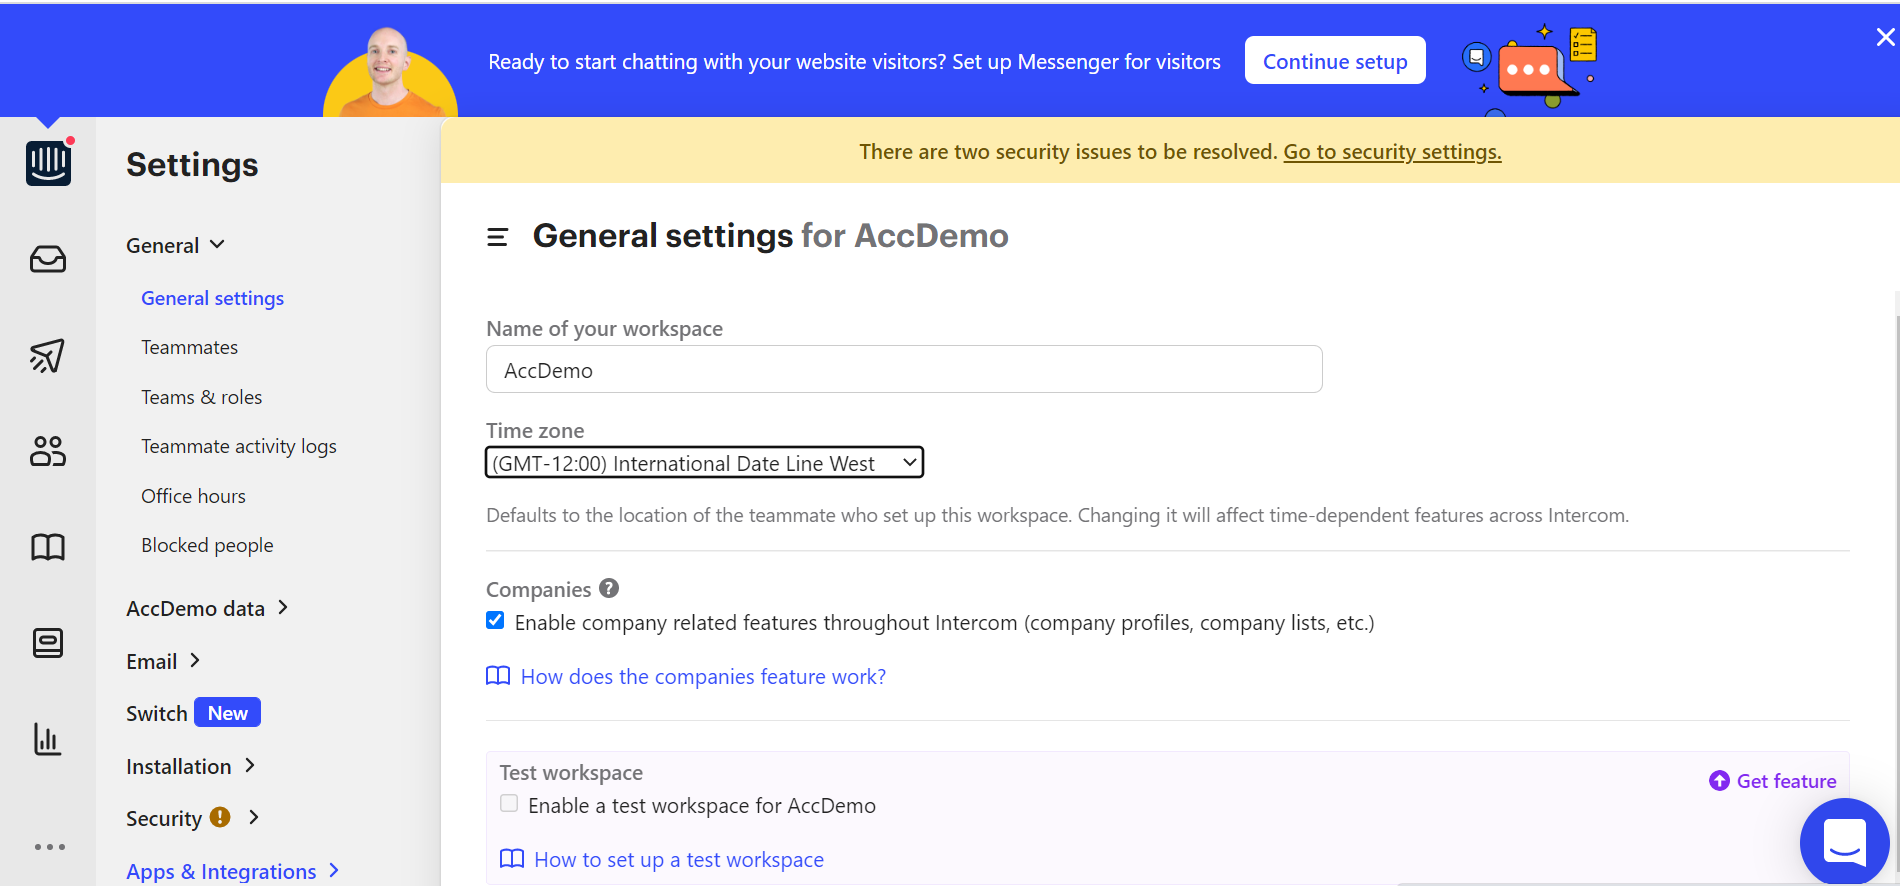Click the Get feature link
Screen dimensions: 1900x886
(x=1786, y=781)
